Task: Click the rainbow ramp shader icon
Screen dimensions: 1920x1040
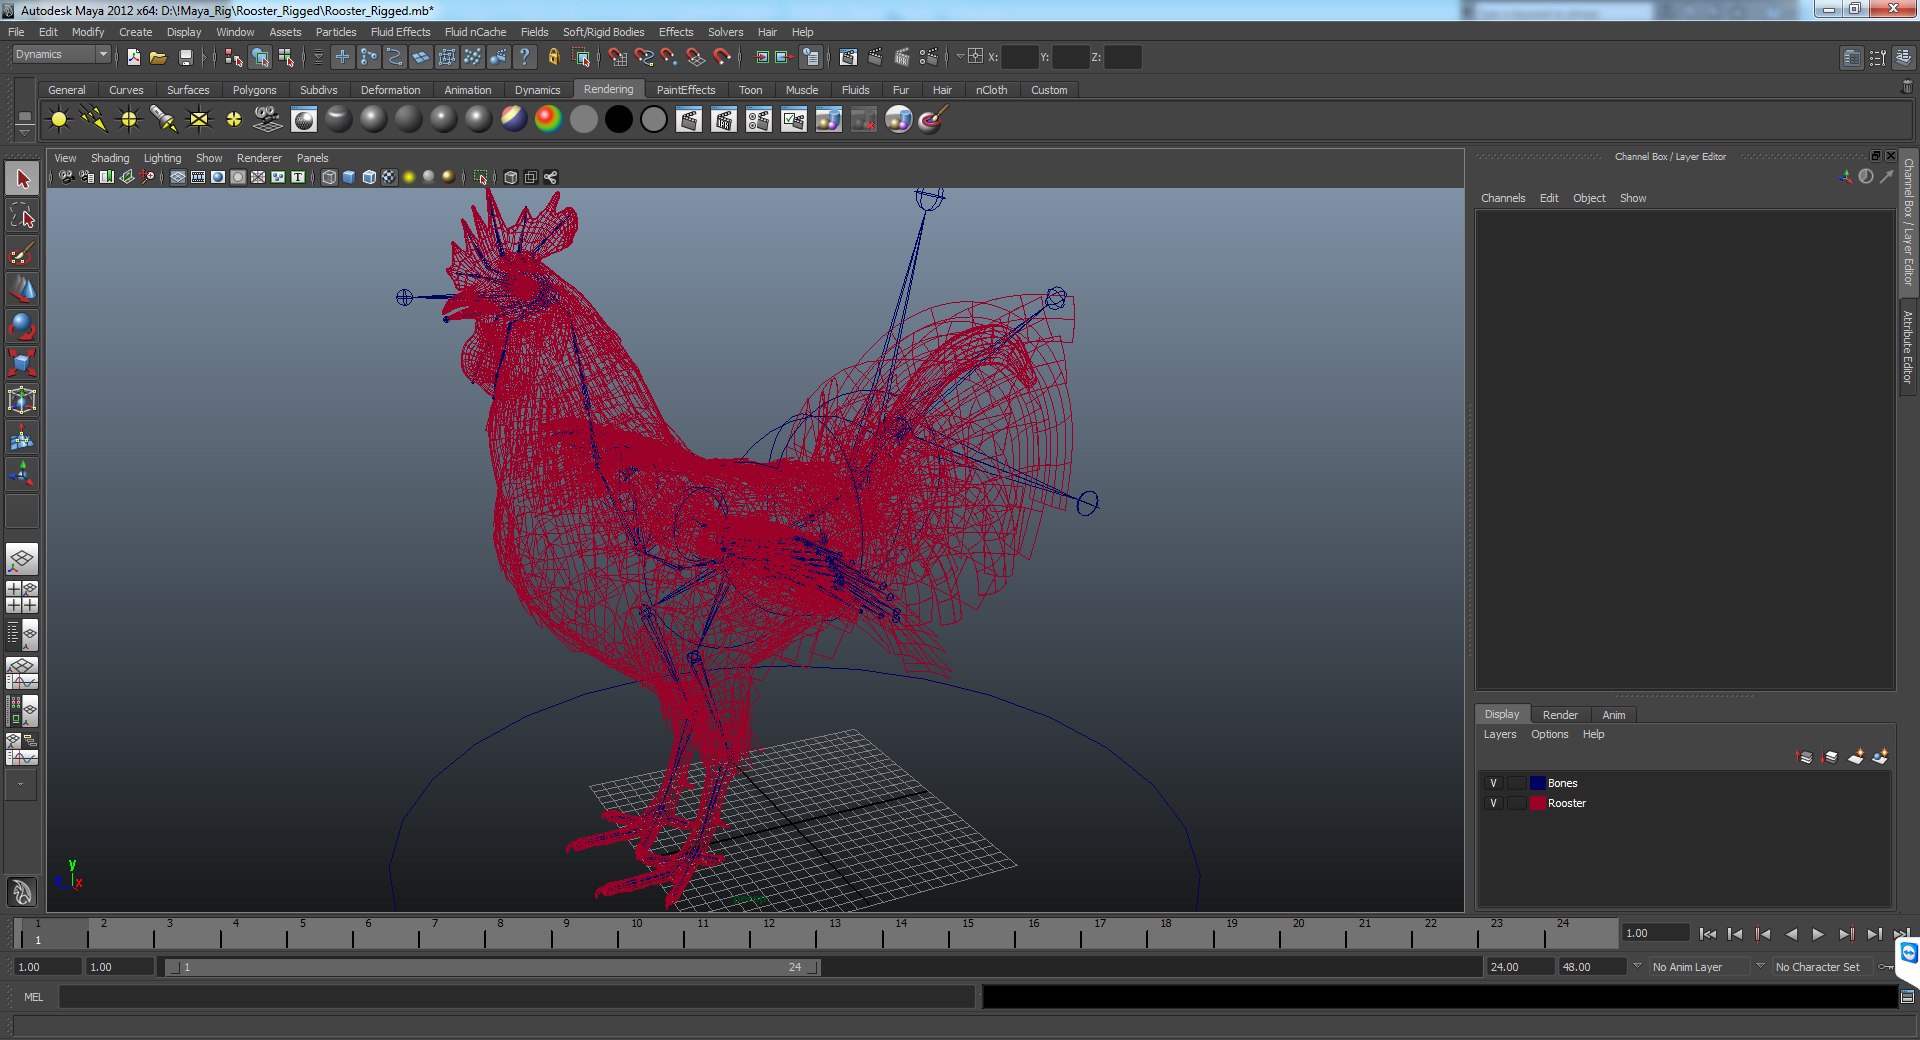Action: click(548, 120)
